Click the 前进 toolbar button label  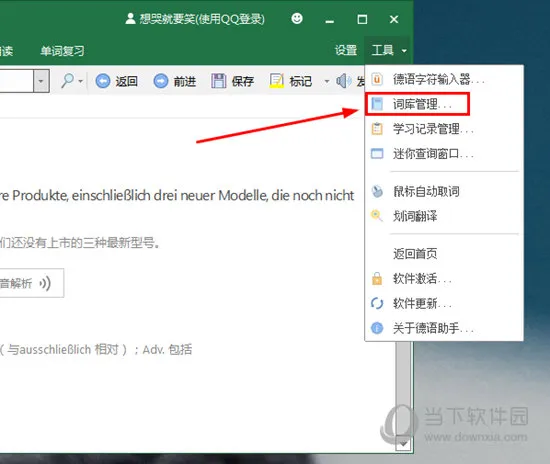(x=185, y=81)
